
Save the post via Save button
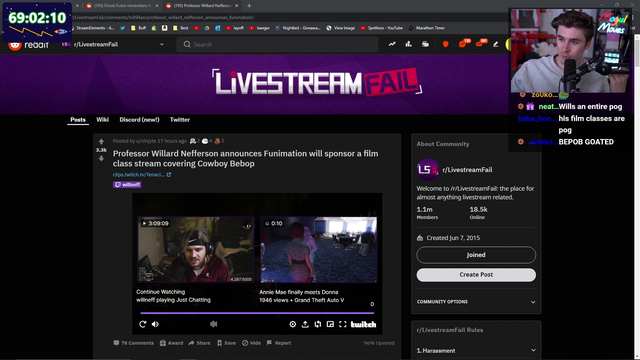[227, 343]
